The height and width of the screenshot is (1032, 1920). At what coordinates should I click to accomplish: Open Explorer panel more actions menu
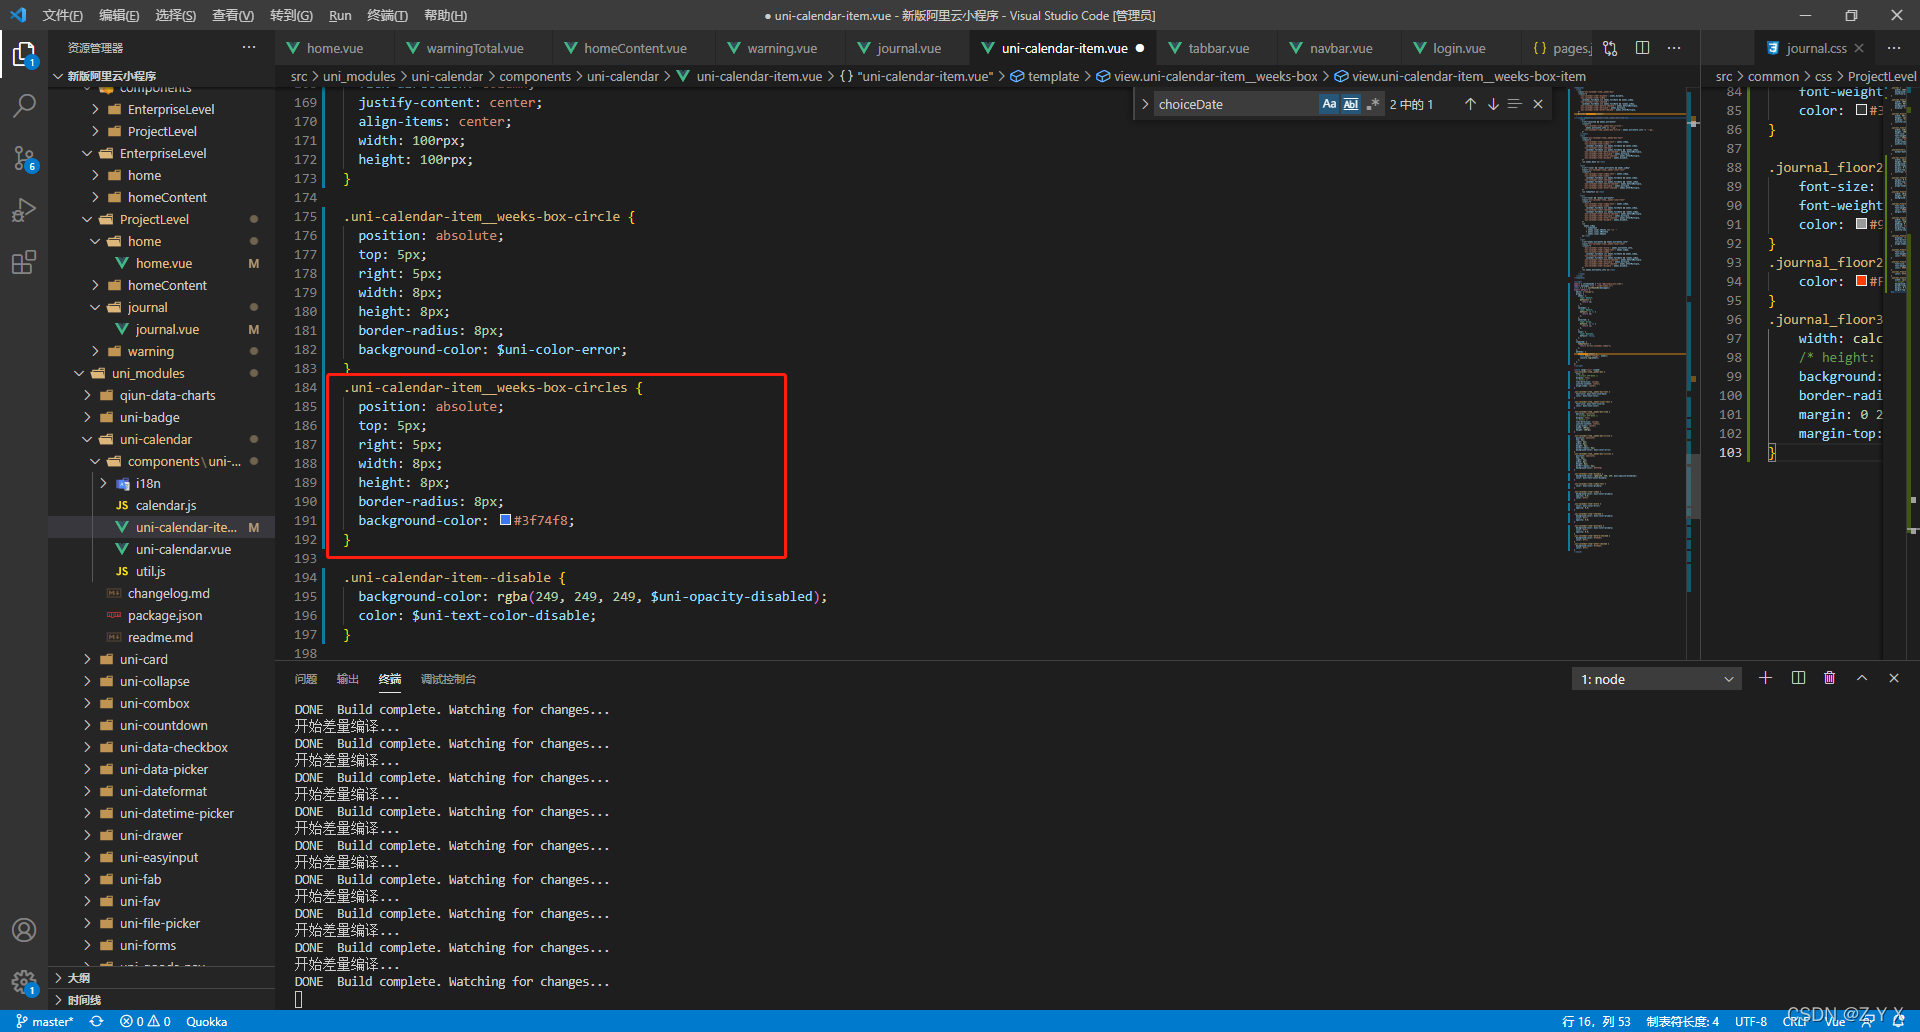[x=249, y=47]
